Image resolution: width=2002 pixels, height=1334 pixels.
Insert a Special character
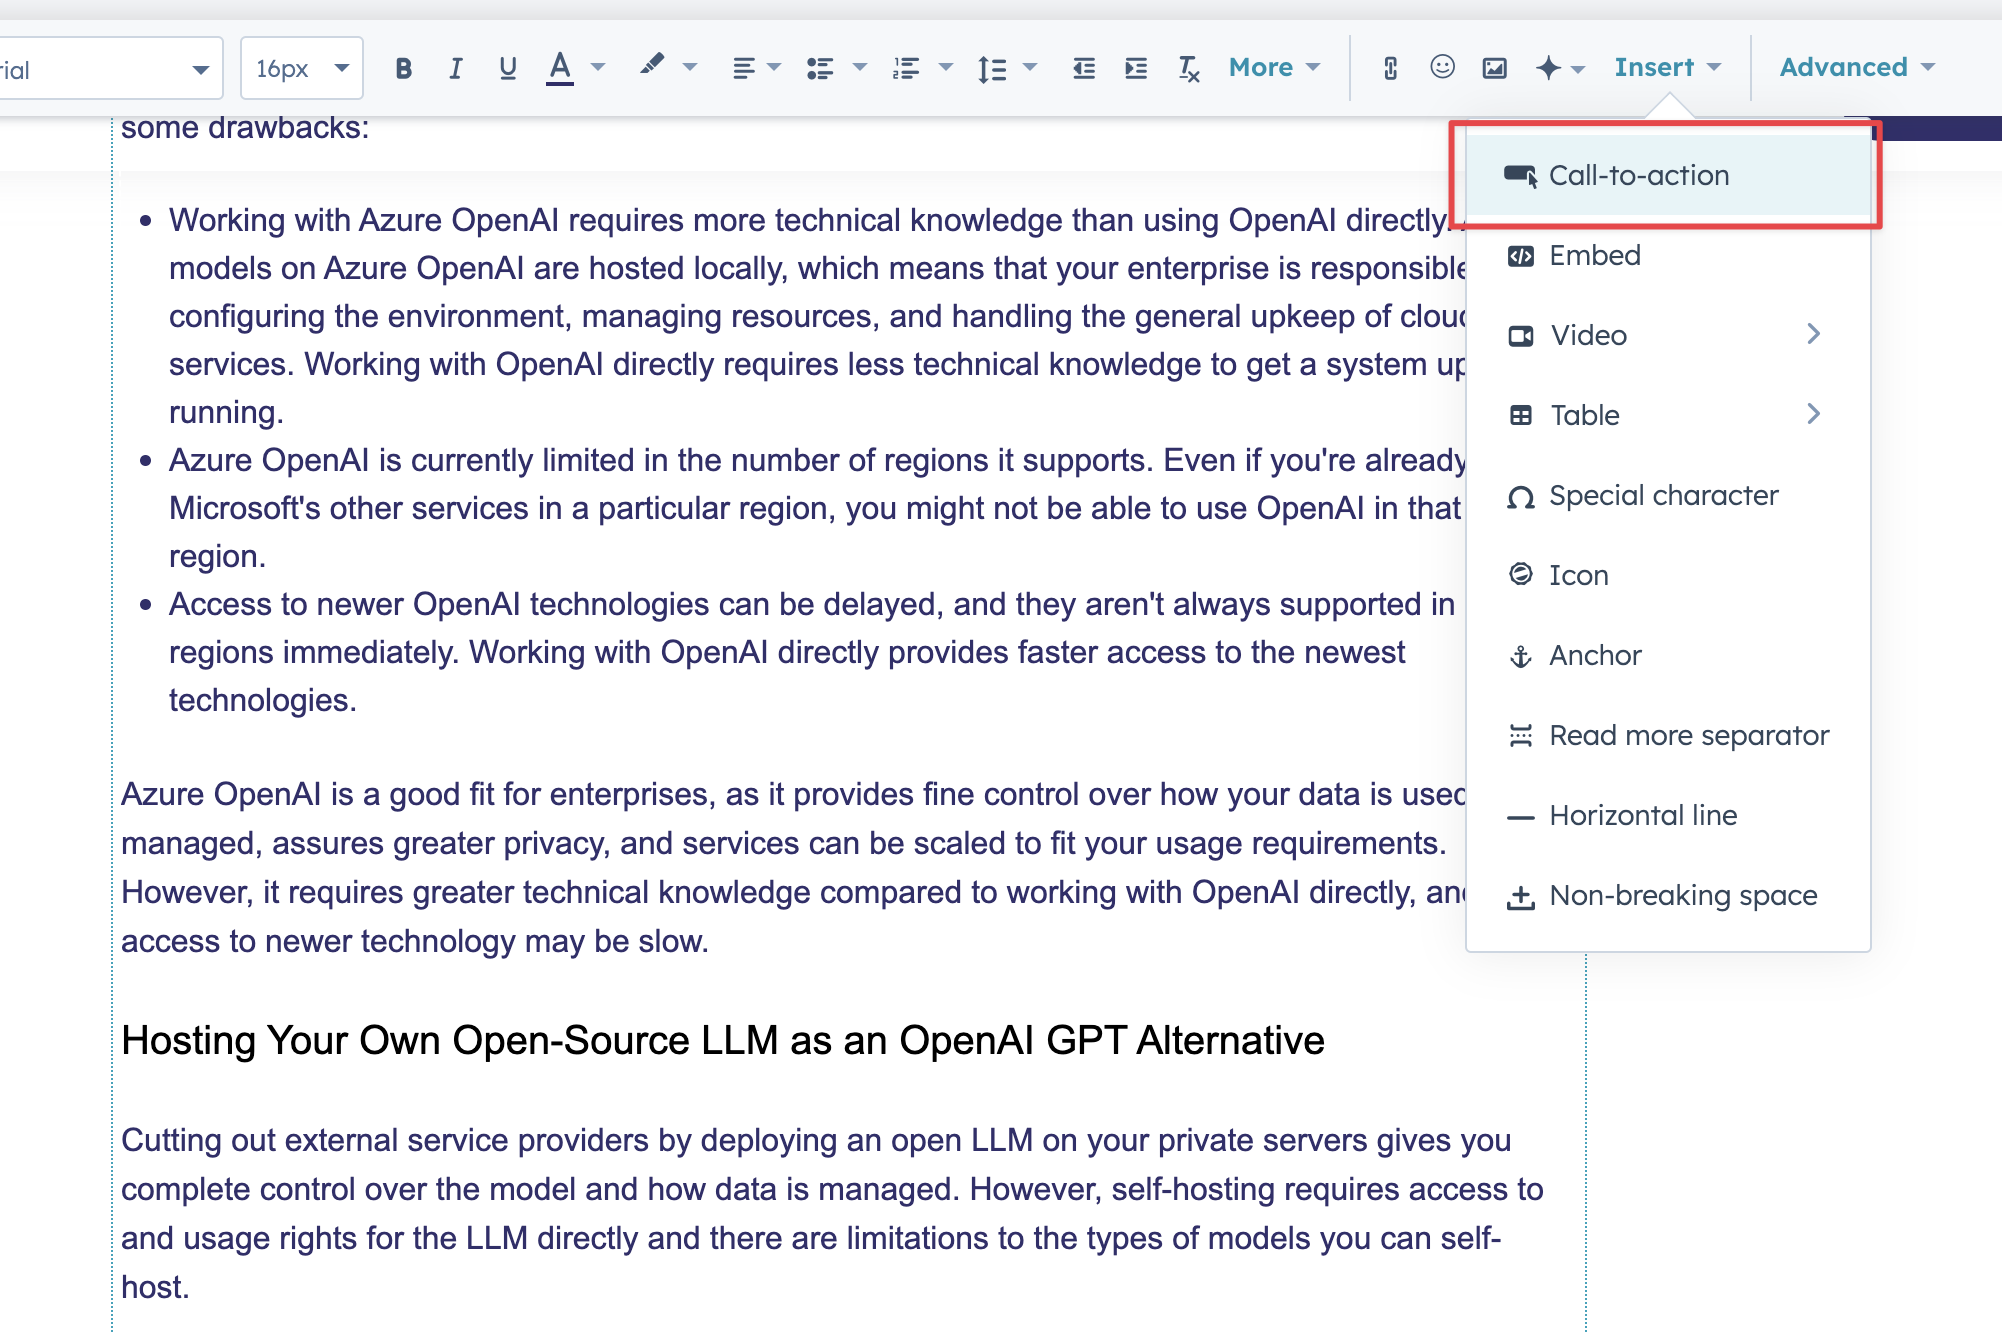click(1667, 495)
